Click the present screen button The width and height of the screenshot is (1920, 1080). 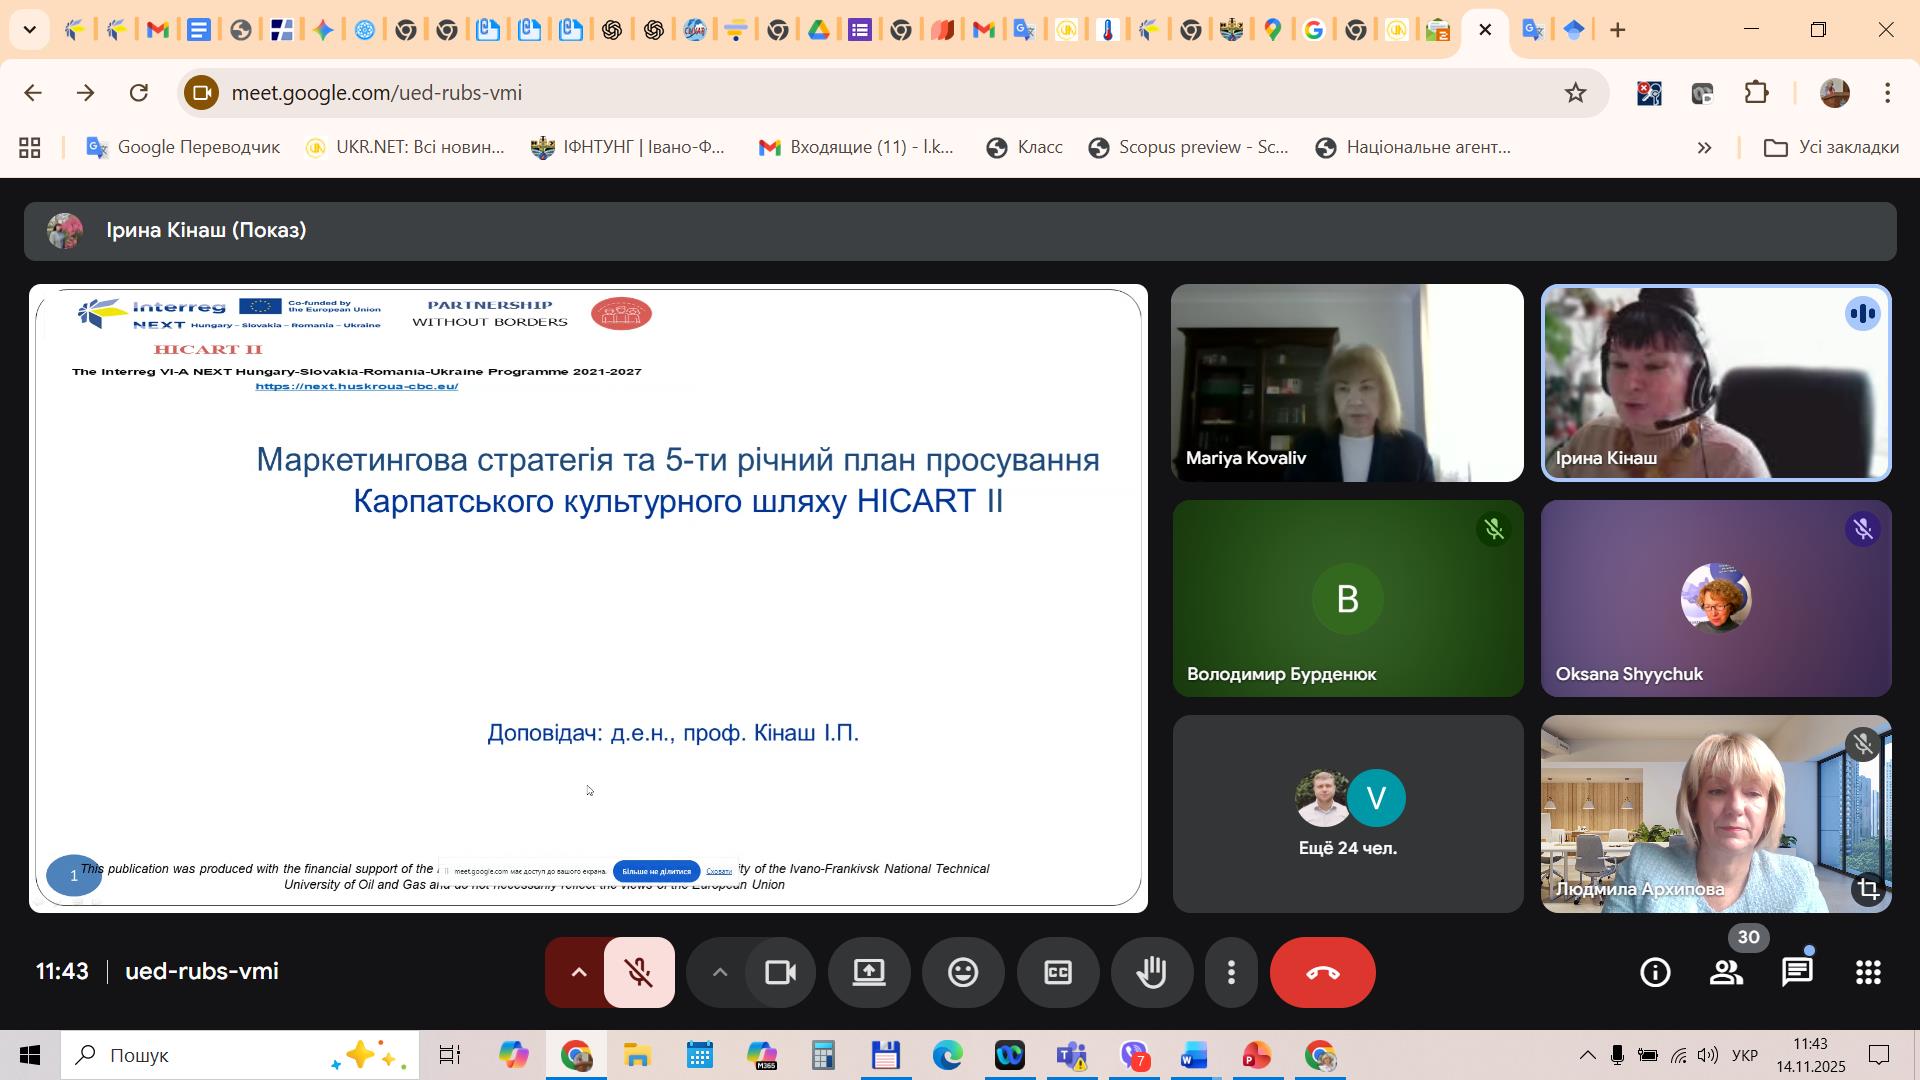pos(869,973)
